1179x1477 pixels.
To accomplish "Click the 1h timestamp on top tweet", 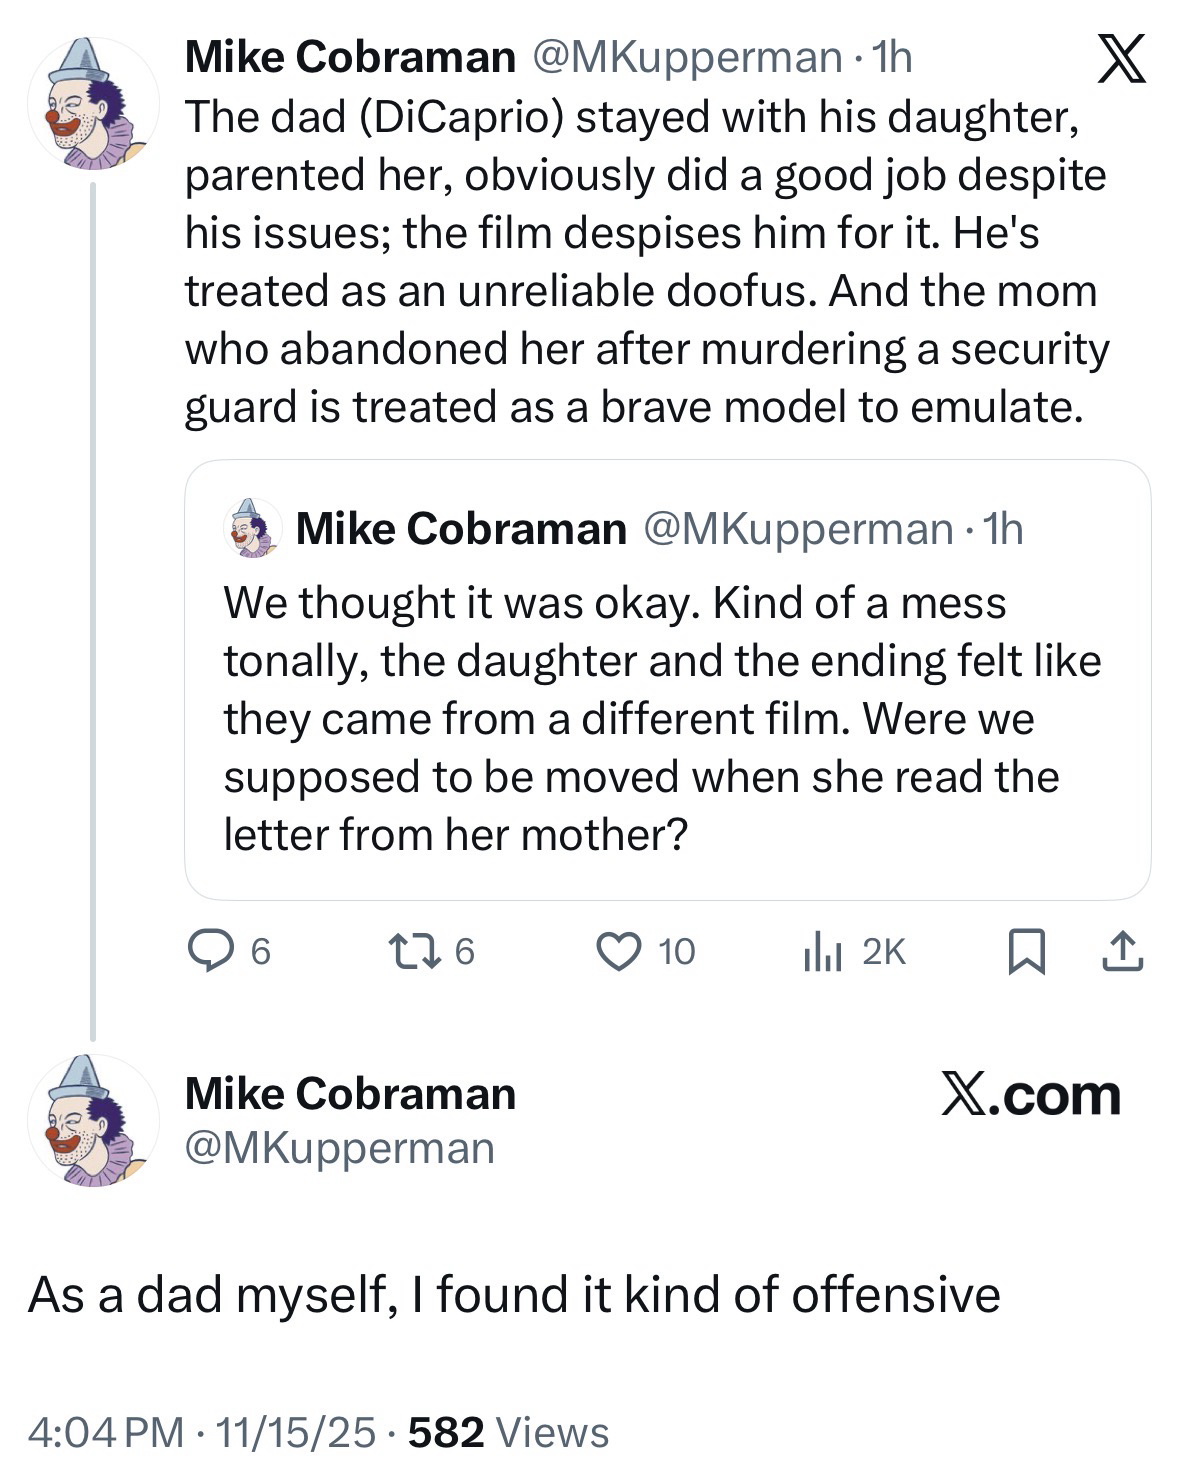I will tap(891, 58).
